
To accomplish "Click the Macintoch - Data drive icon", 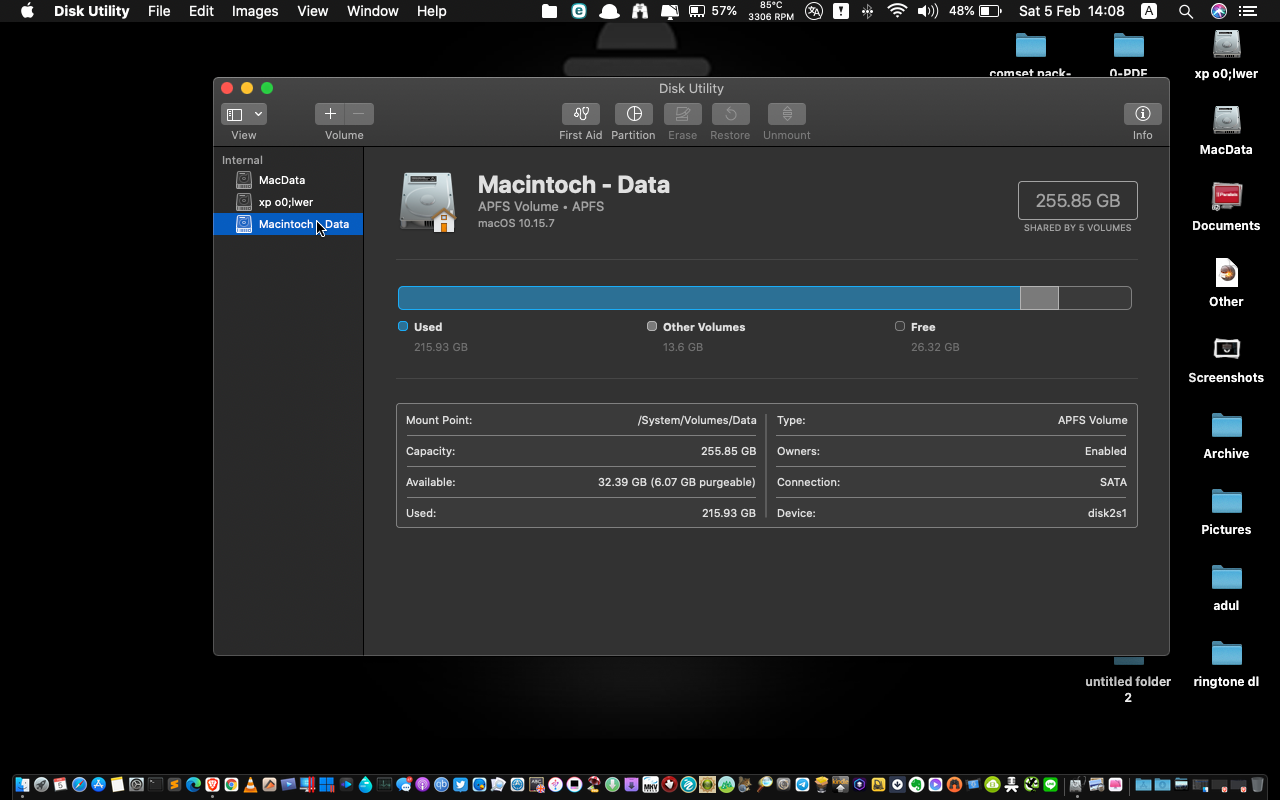I will 428,201.
